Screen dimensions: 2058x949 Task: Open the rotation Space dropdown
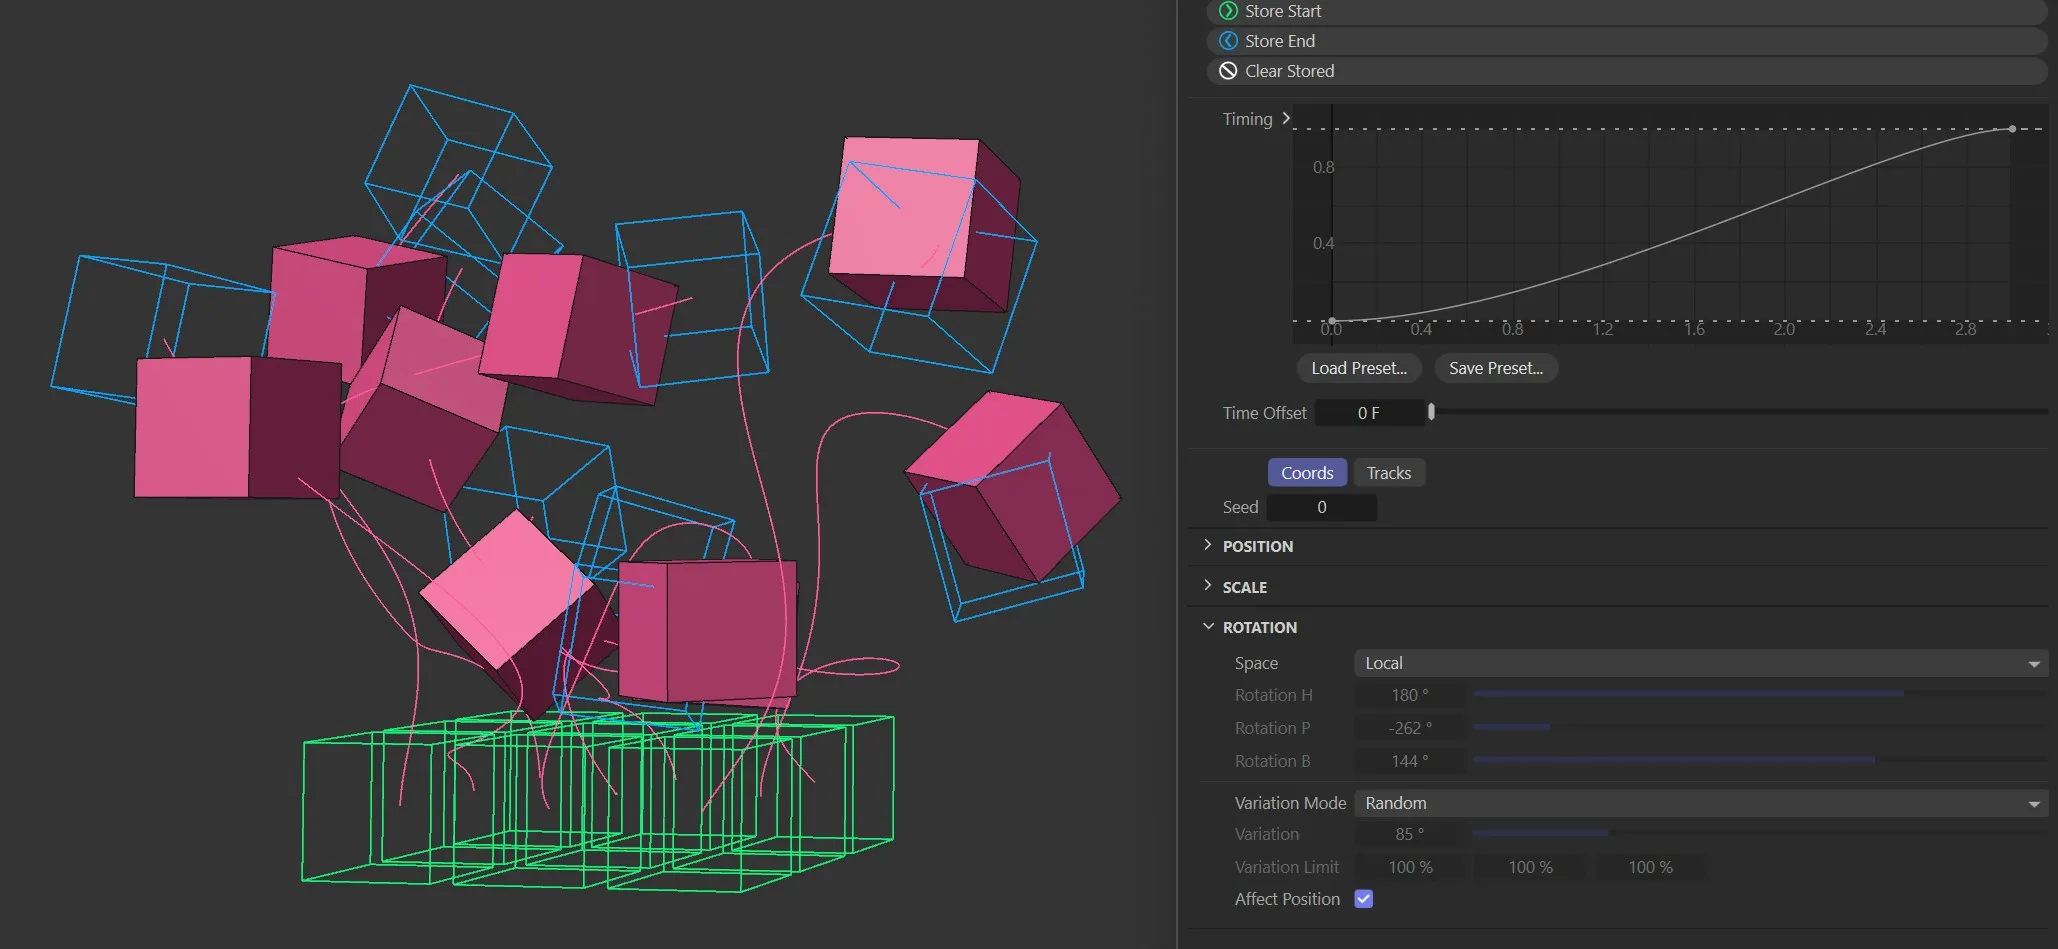pos(1700,663)
